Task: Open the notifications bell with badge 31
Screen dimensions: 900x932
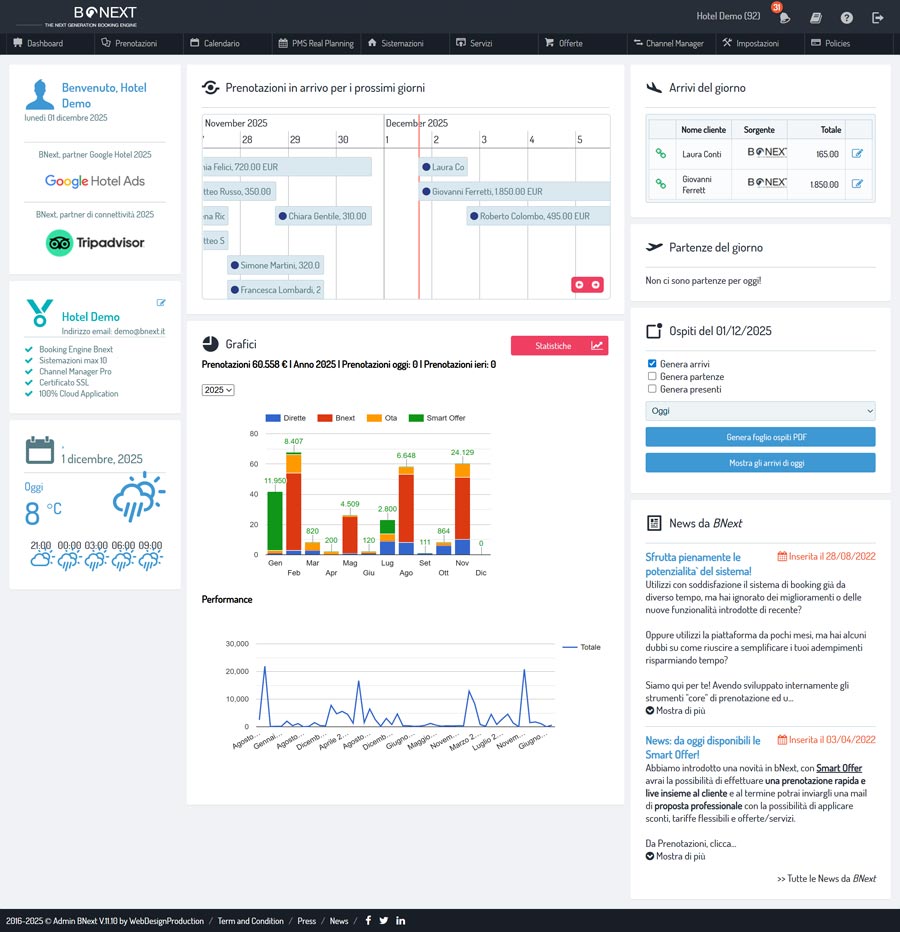Action: pos(785,17)
